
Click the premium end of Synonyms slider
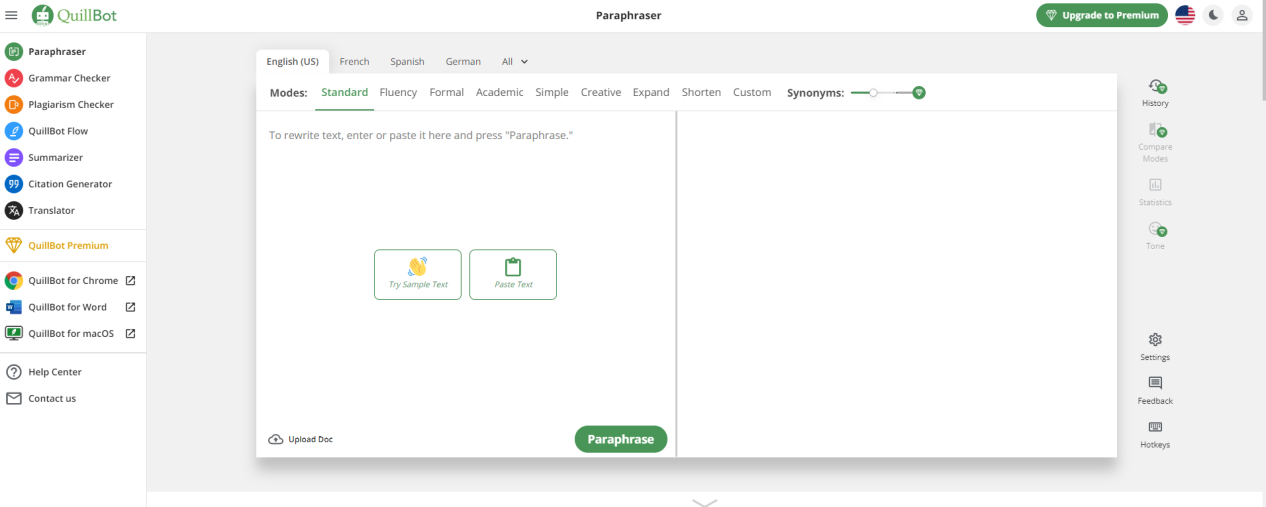click(919, 92)
